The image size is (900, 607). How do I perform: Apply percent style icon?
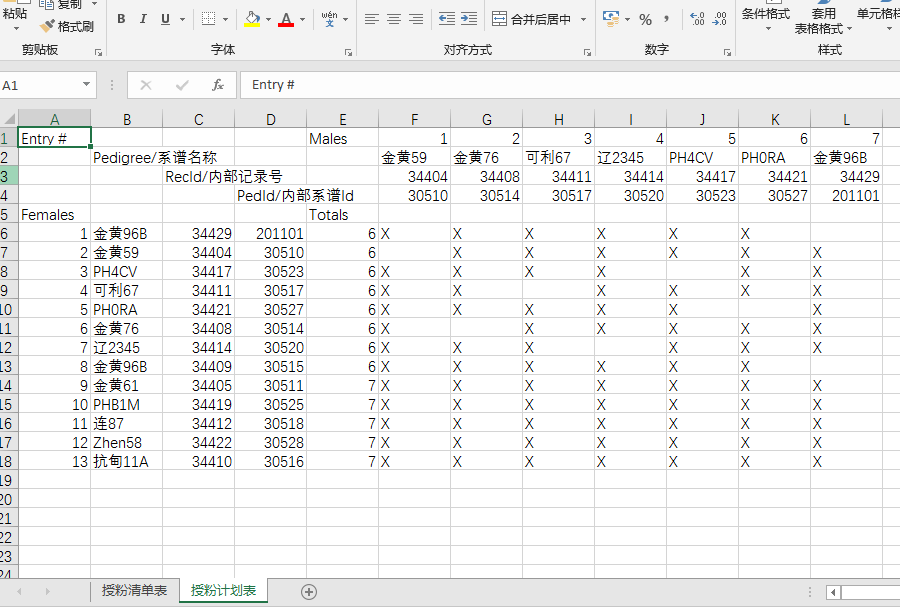(646, 20)
